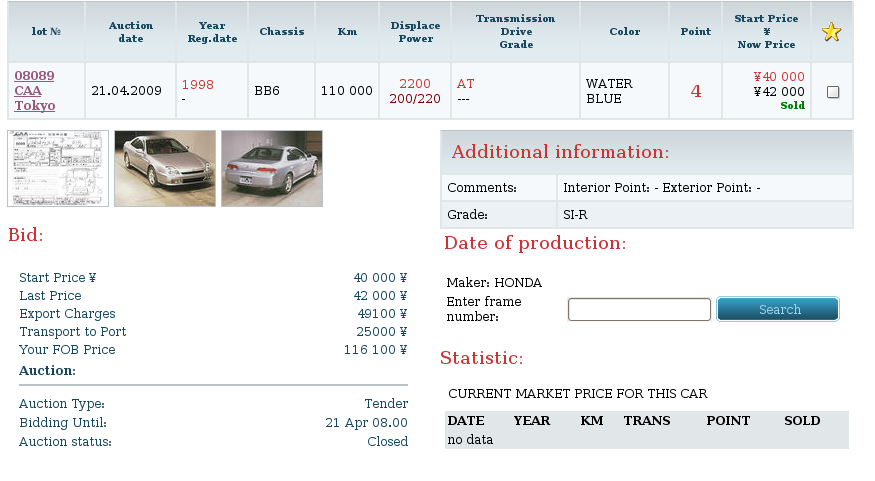
Task: Select Last Price value 42 000 ¥
Action: [380, 296]
